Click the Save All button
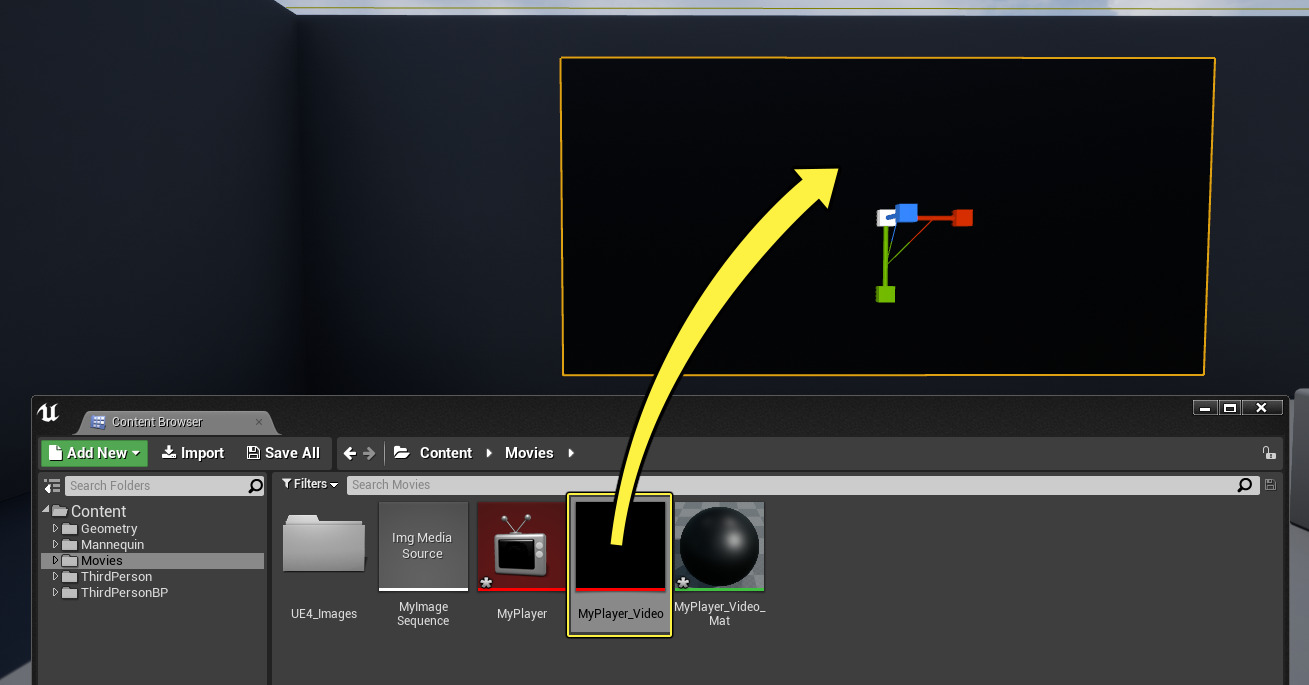 point(283,453)
